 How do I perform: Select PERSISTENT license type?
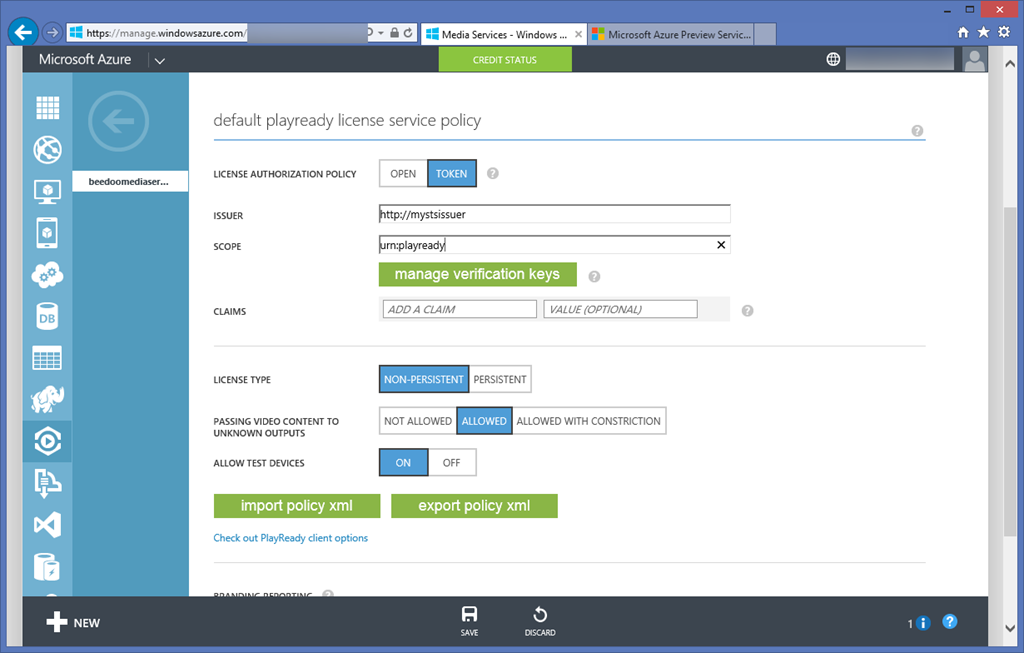coord(500,379)
